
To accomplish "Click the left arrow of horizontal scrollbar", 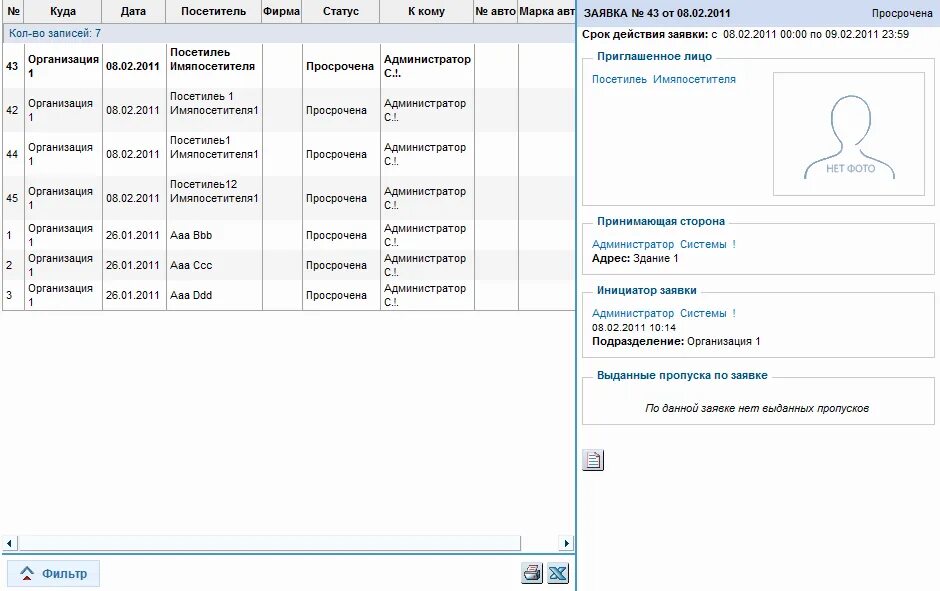I will [x=9, y=543].
